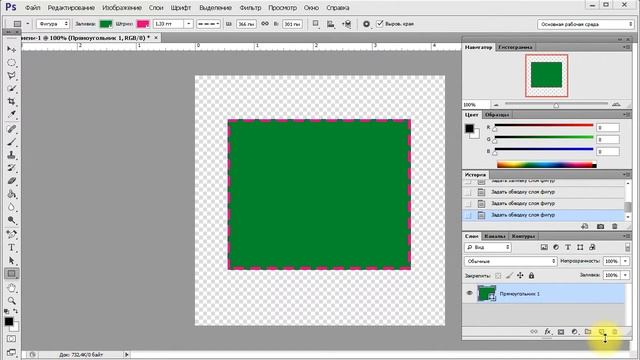Toggle lock transparent pixels
The width and height of the screenshot is (640, 360).
(498, 276)
